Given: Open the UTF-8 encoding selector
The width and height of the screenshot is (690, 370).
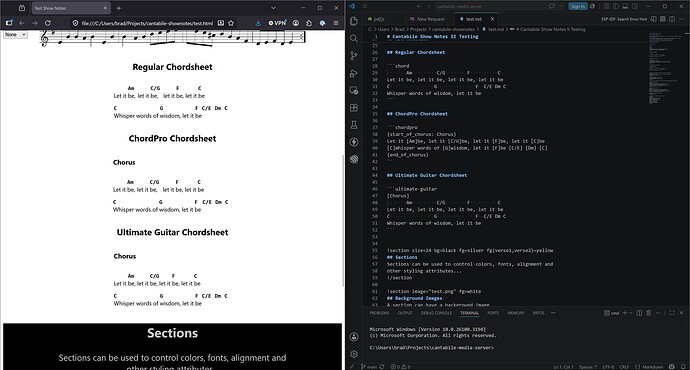Looking at the screenshot, I should (x=608, y=366).
